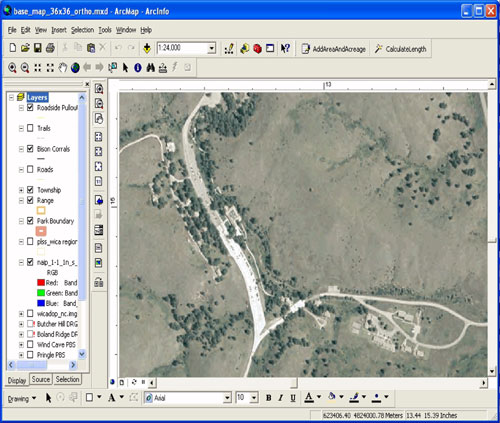Screen dimensions: 500x423
Task: Collapse the Layers data frame tree
Action: (11, 97)
